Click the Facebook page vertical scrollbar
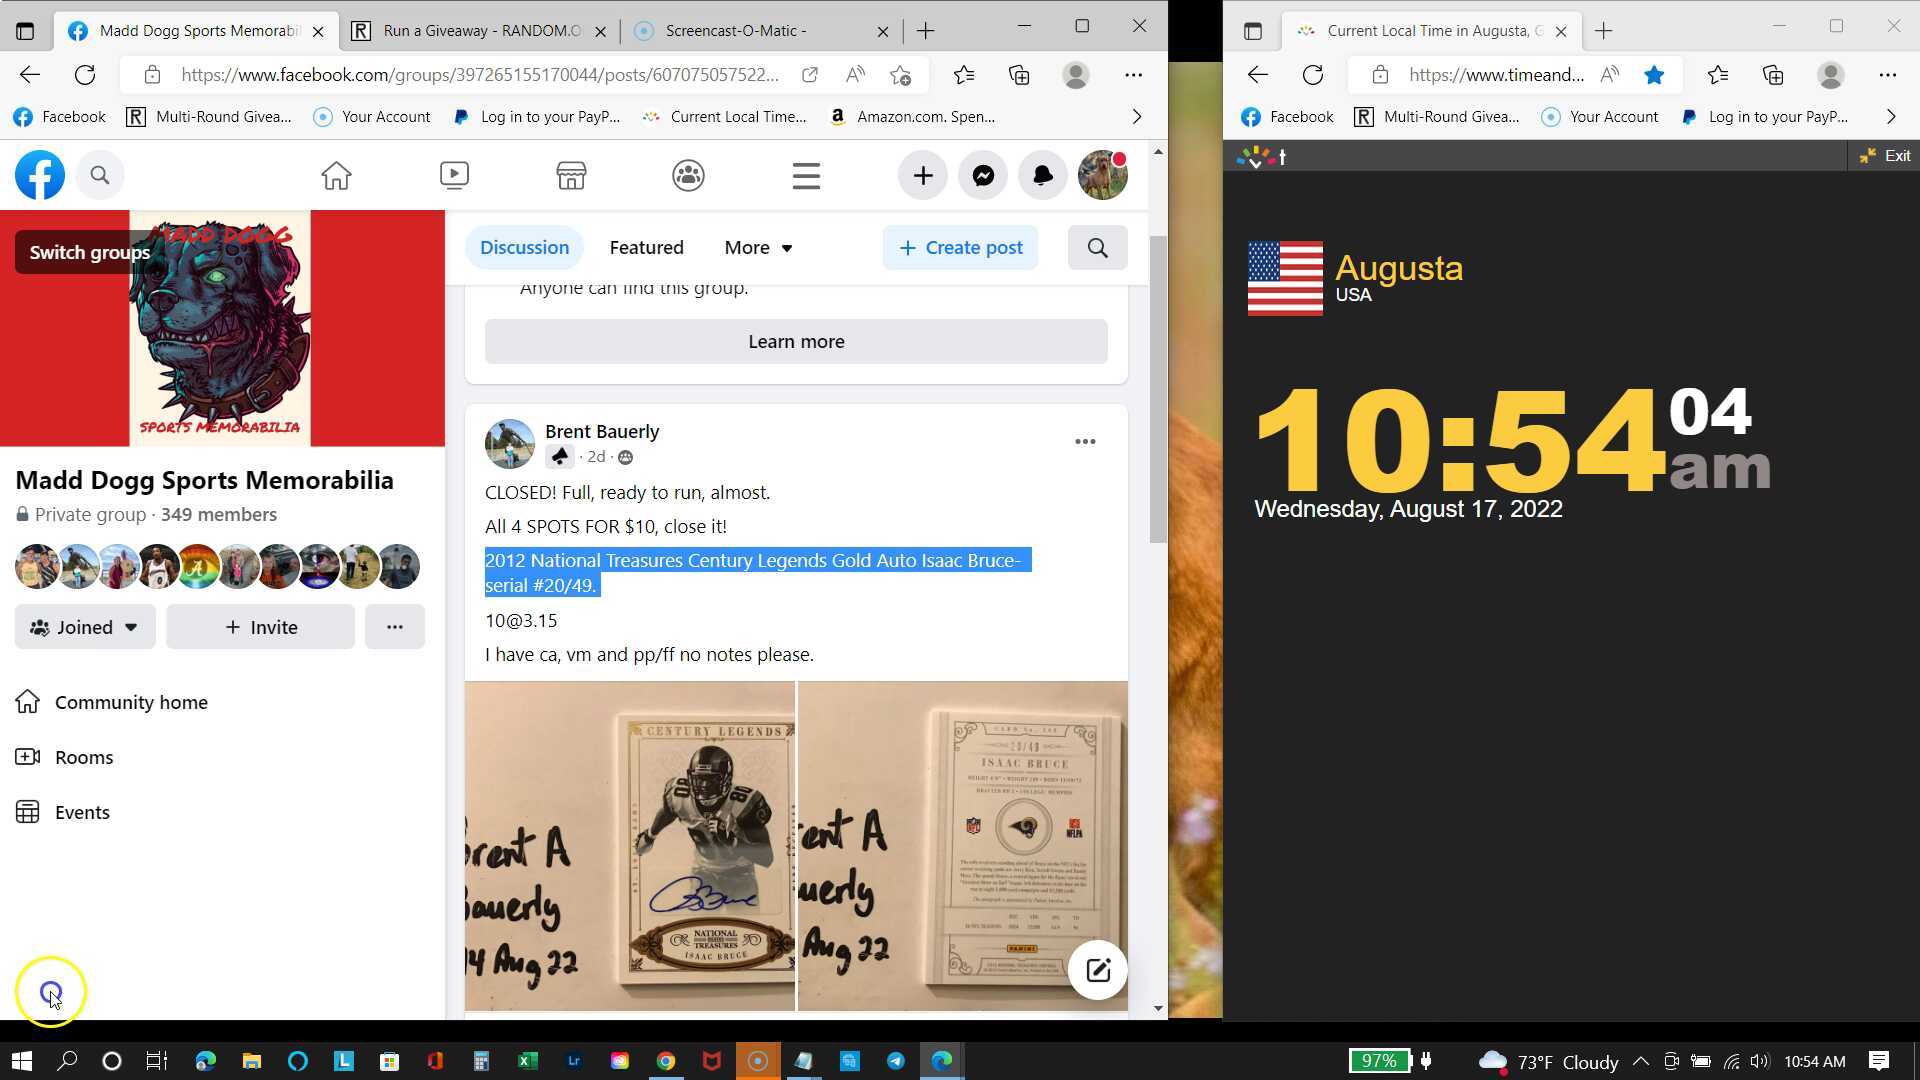This screenshot has height=1080, width=1920. [1158, 390]
